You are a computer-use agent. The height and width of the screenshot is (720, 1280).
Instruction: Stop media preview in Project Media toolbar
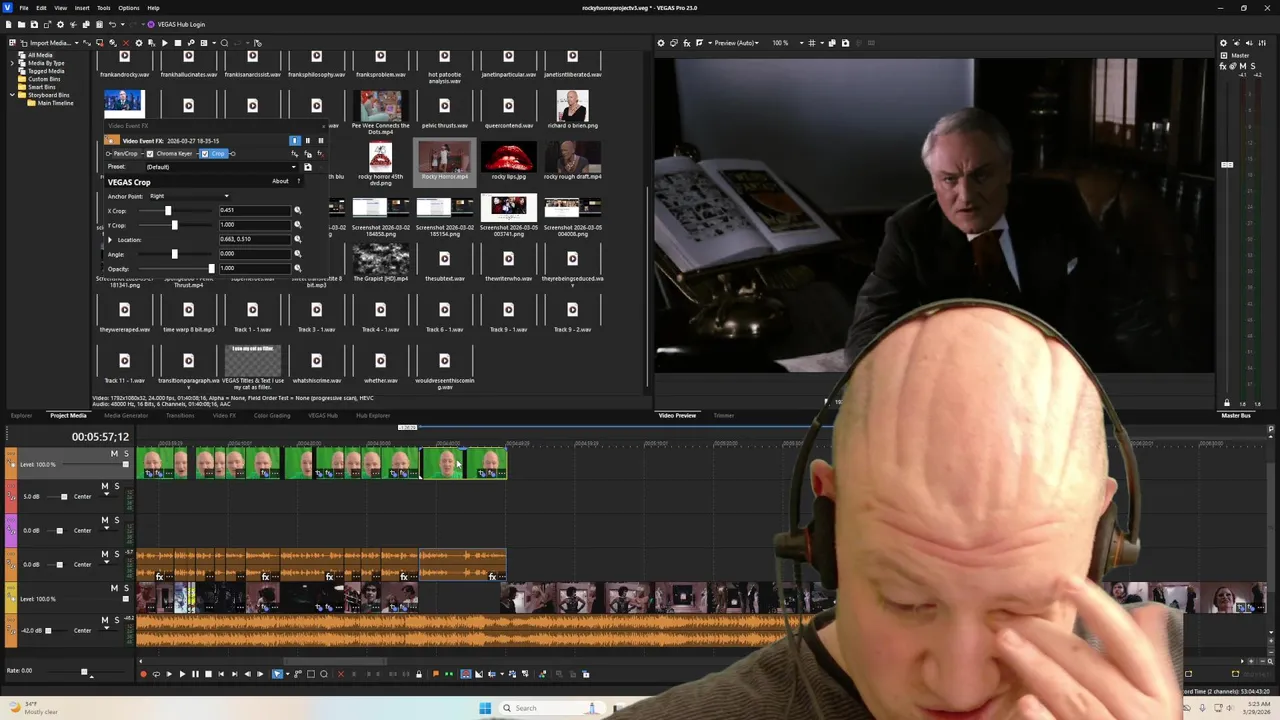pos(178,43)
